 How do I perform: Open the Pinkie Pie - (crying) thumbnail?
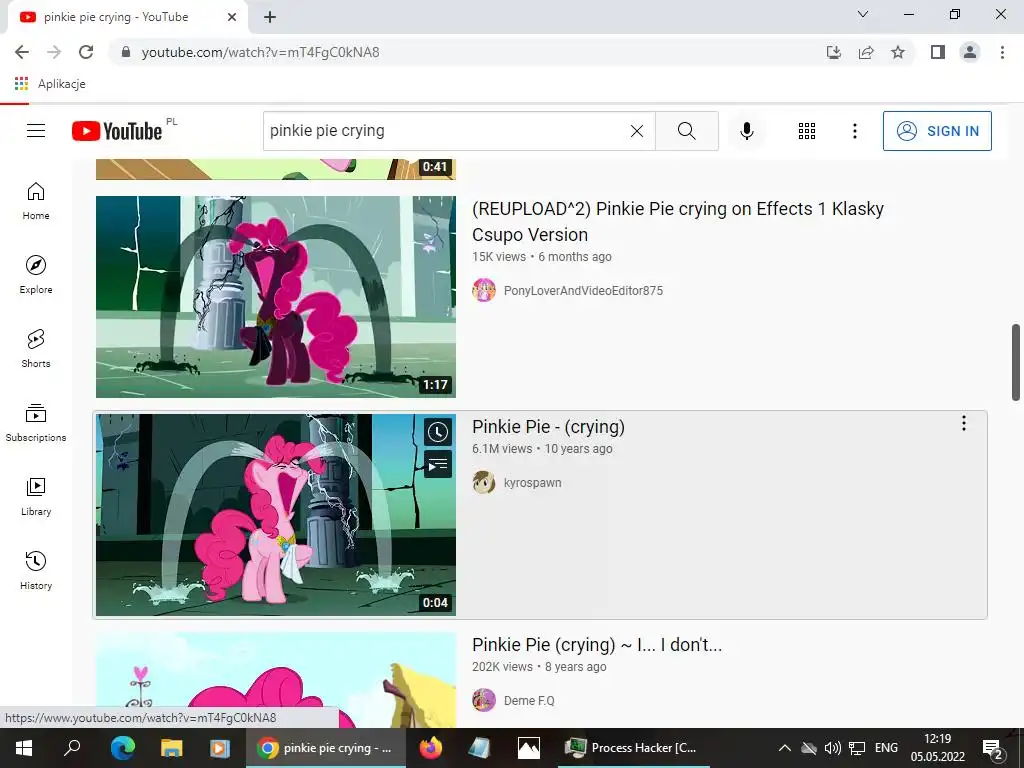276,515
